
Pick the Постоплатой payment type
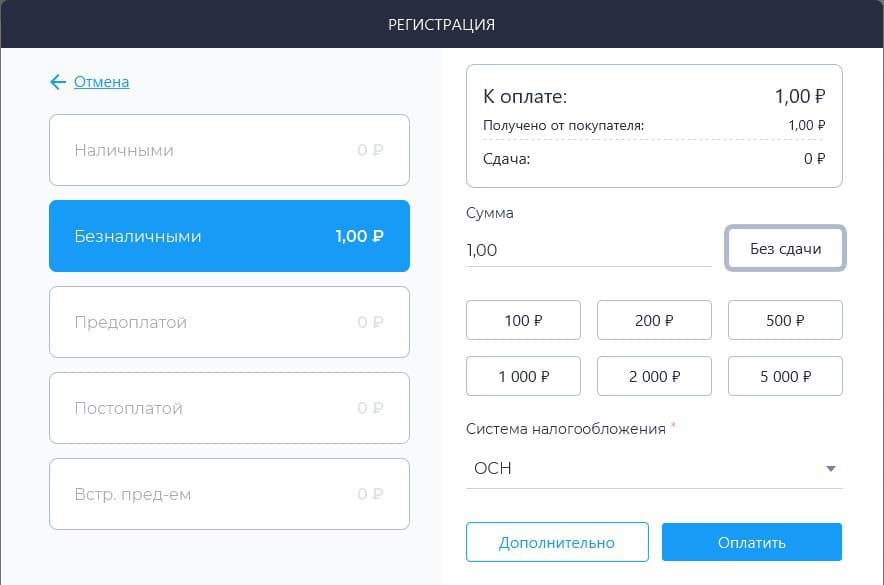coord(229,408)
